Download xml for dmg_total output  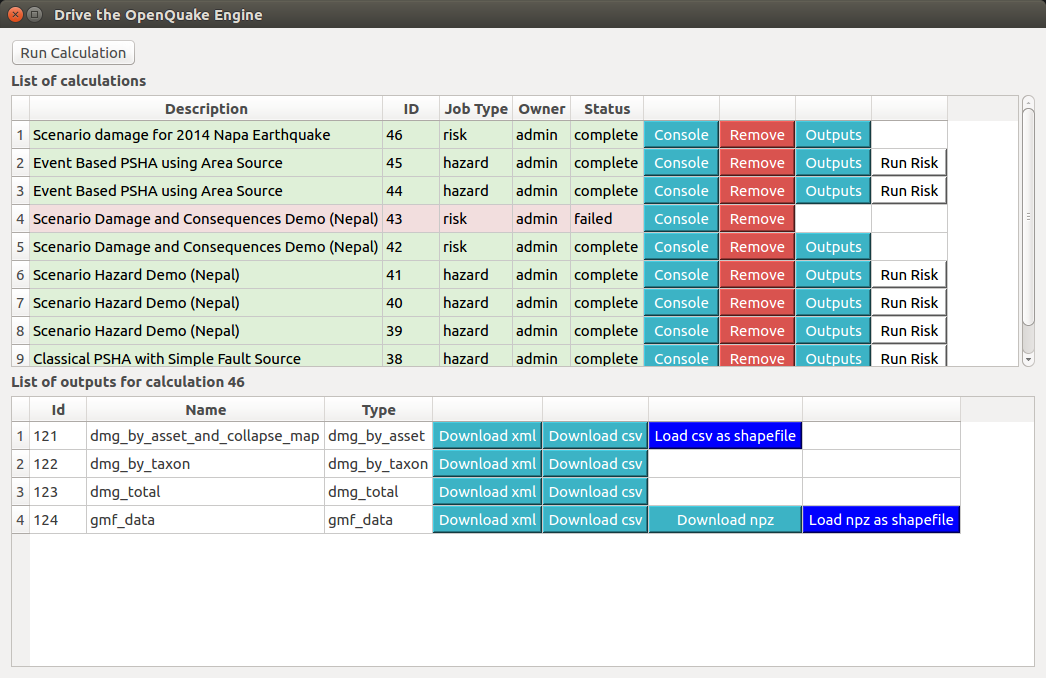point(488,492)
